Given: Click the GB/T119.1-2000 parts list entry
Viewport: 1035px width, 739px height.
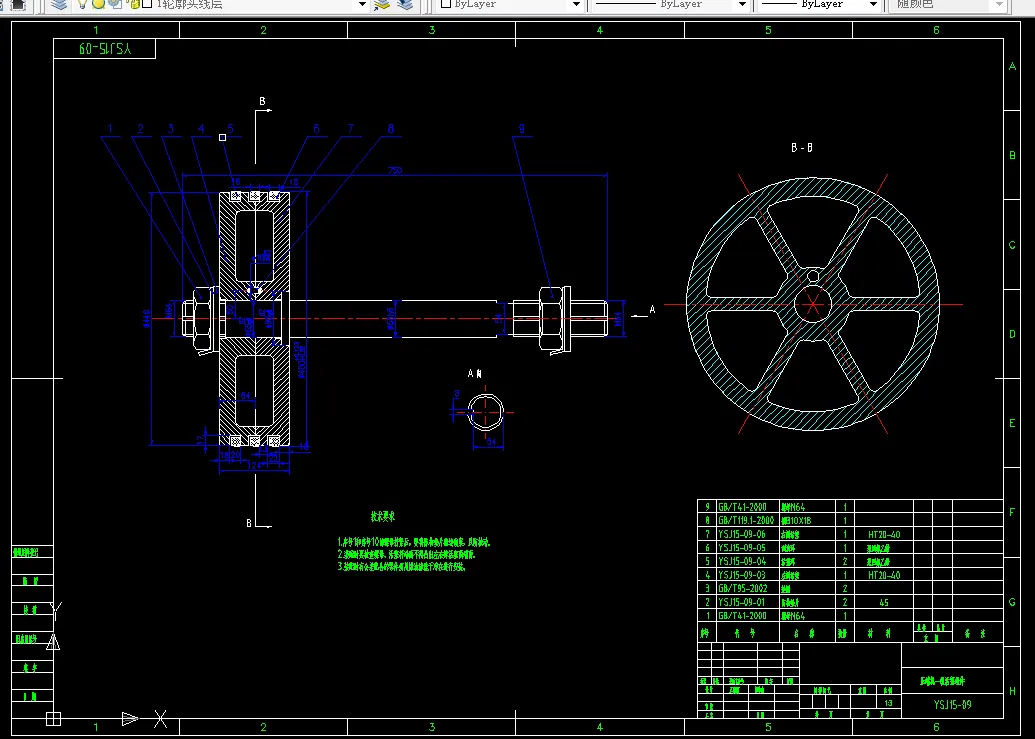Looking at the screenshot, I should [746, 521].
